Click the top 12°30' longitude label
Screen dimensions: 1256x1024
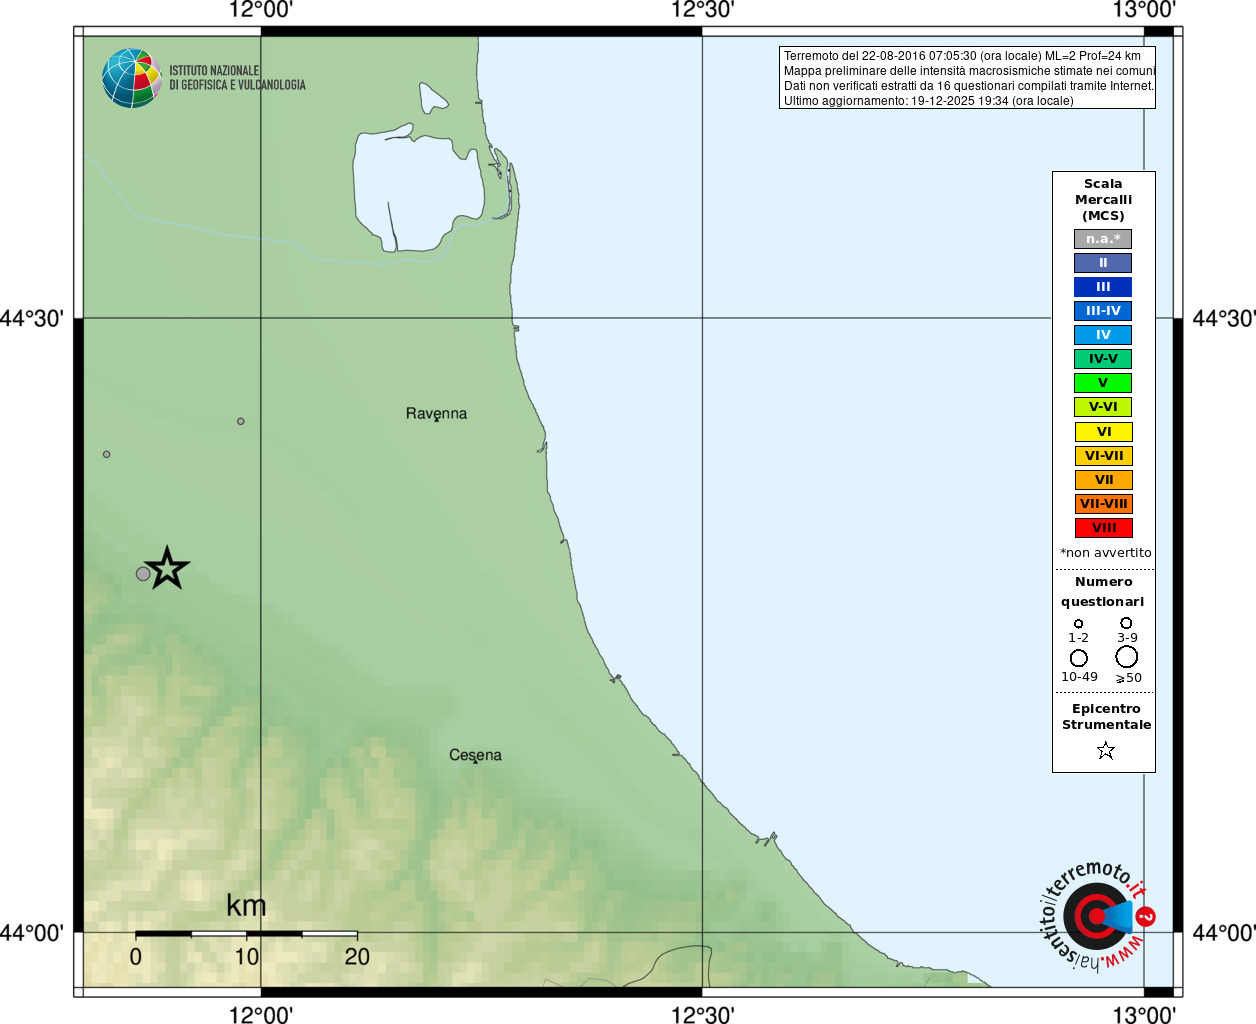(702, 10)
